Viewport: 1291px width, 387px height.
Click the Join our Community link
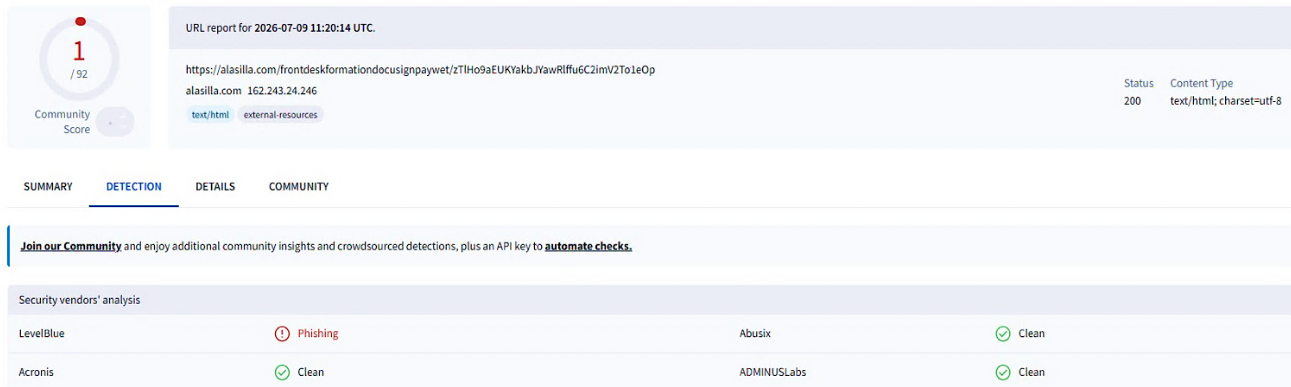[71, 246]
